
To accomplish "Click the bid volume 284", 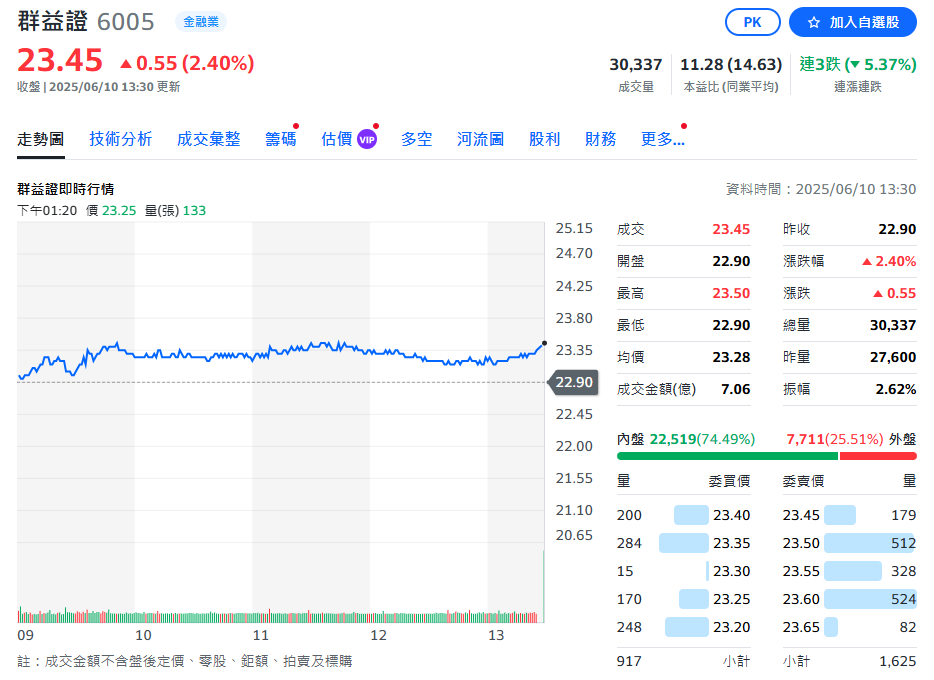I will click(x=629, y=543).
